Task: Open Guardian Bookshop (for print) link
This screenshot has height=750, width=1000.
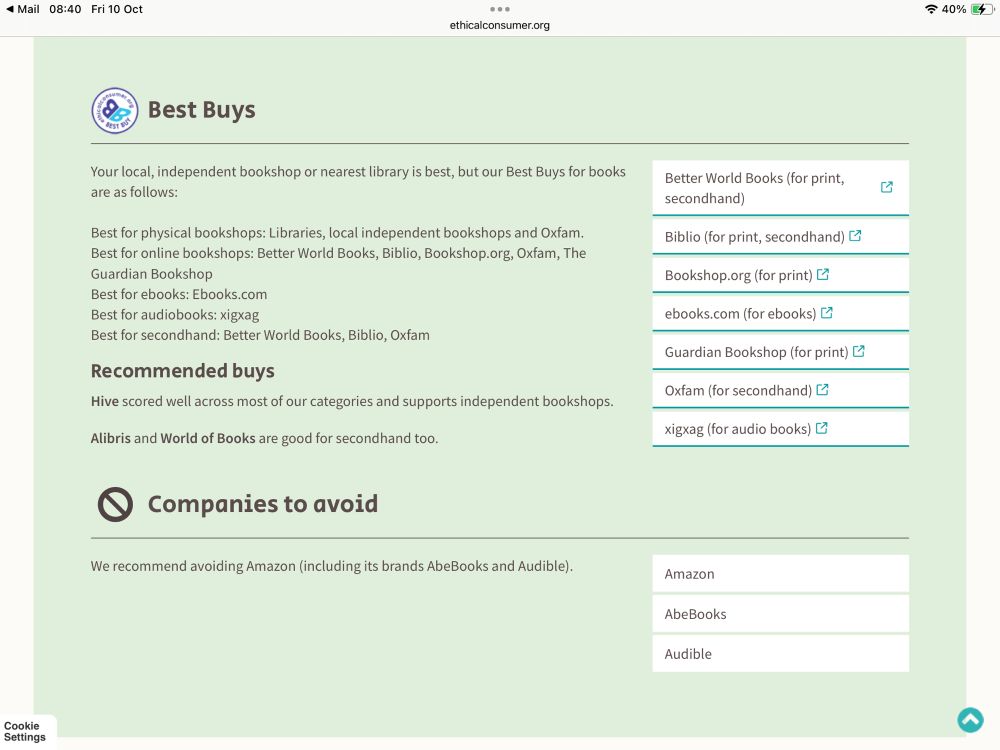Action: click(780, 351)
